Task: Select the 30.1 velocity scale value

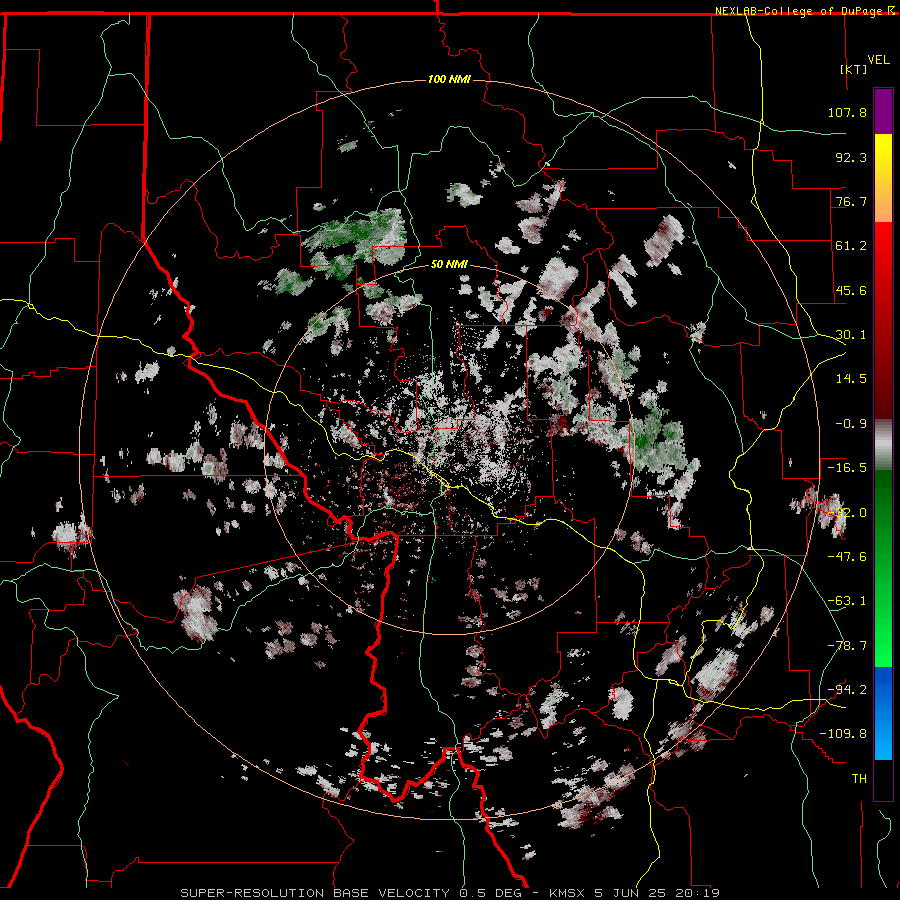Action: (x=851, y=335)
